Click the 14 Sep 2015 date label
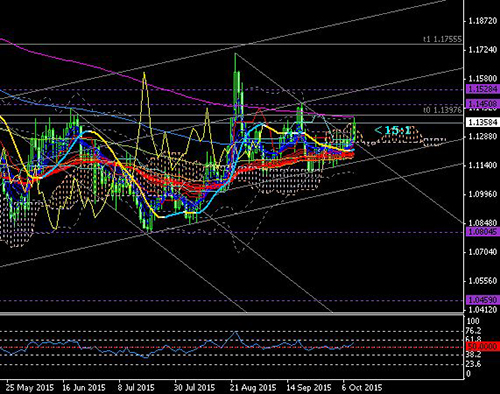 pyautogui.click(x=309, y=388)
